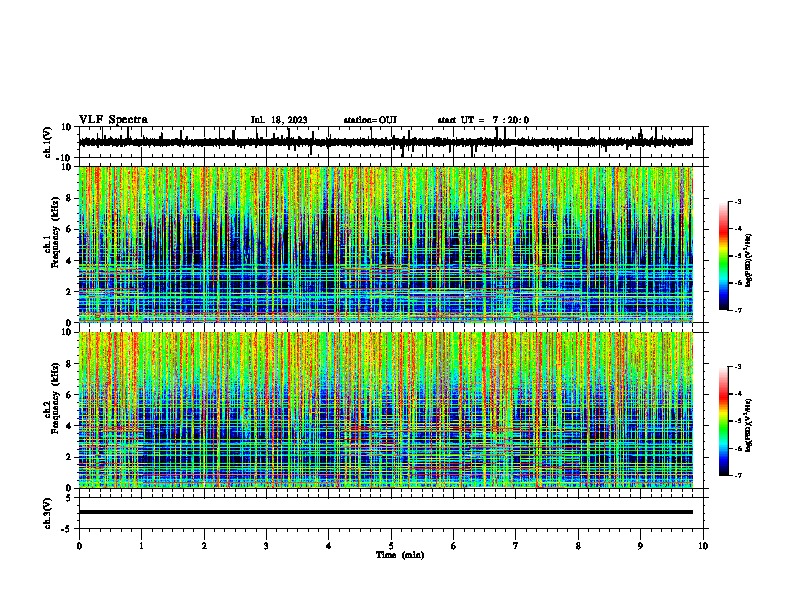Click the start UT time header
Image resolution: width=792 pixels, height=612 pixels.
tap(483, 120)
